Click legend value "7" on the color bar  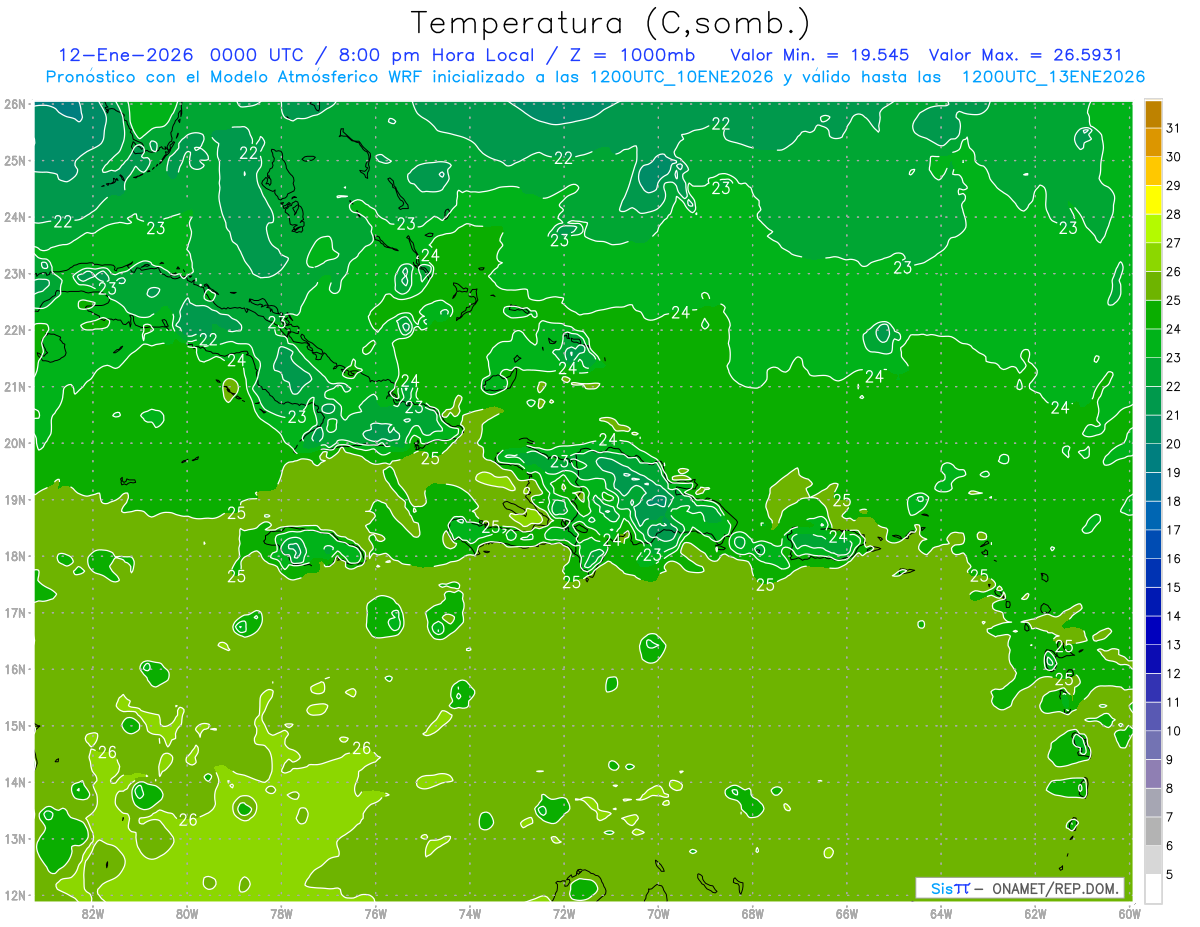click(1170, 817)
